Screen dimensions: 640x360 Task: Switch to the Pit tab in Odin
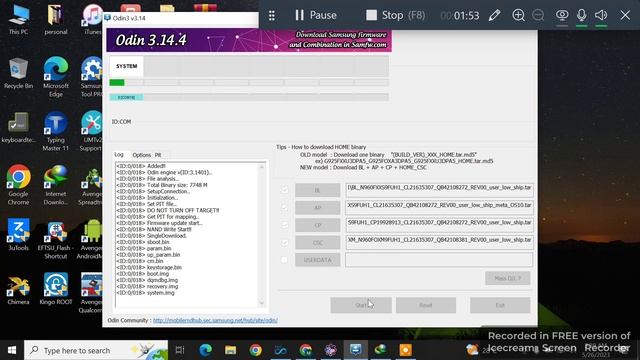[x=158, y=155]
